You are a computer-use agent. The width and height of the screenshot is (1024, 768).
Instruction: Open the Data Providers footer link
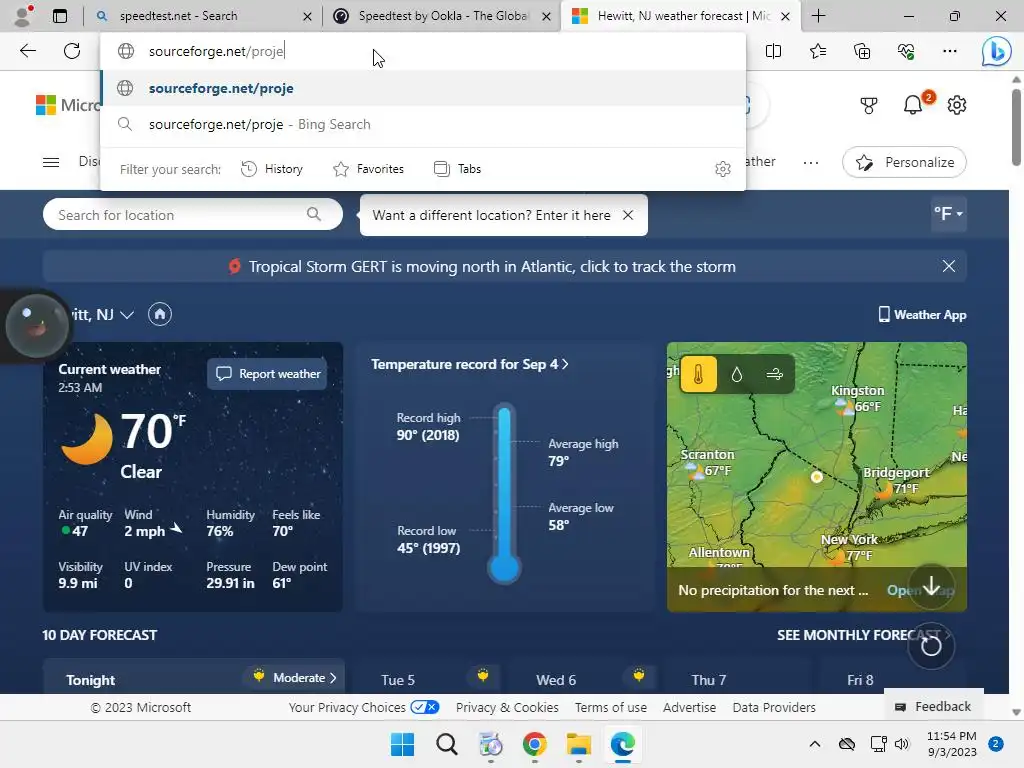(774, 707)
